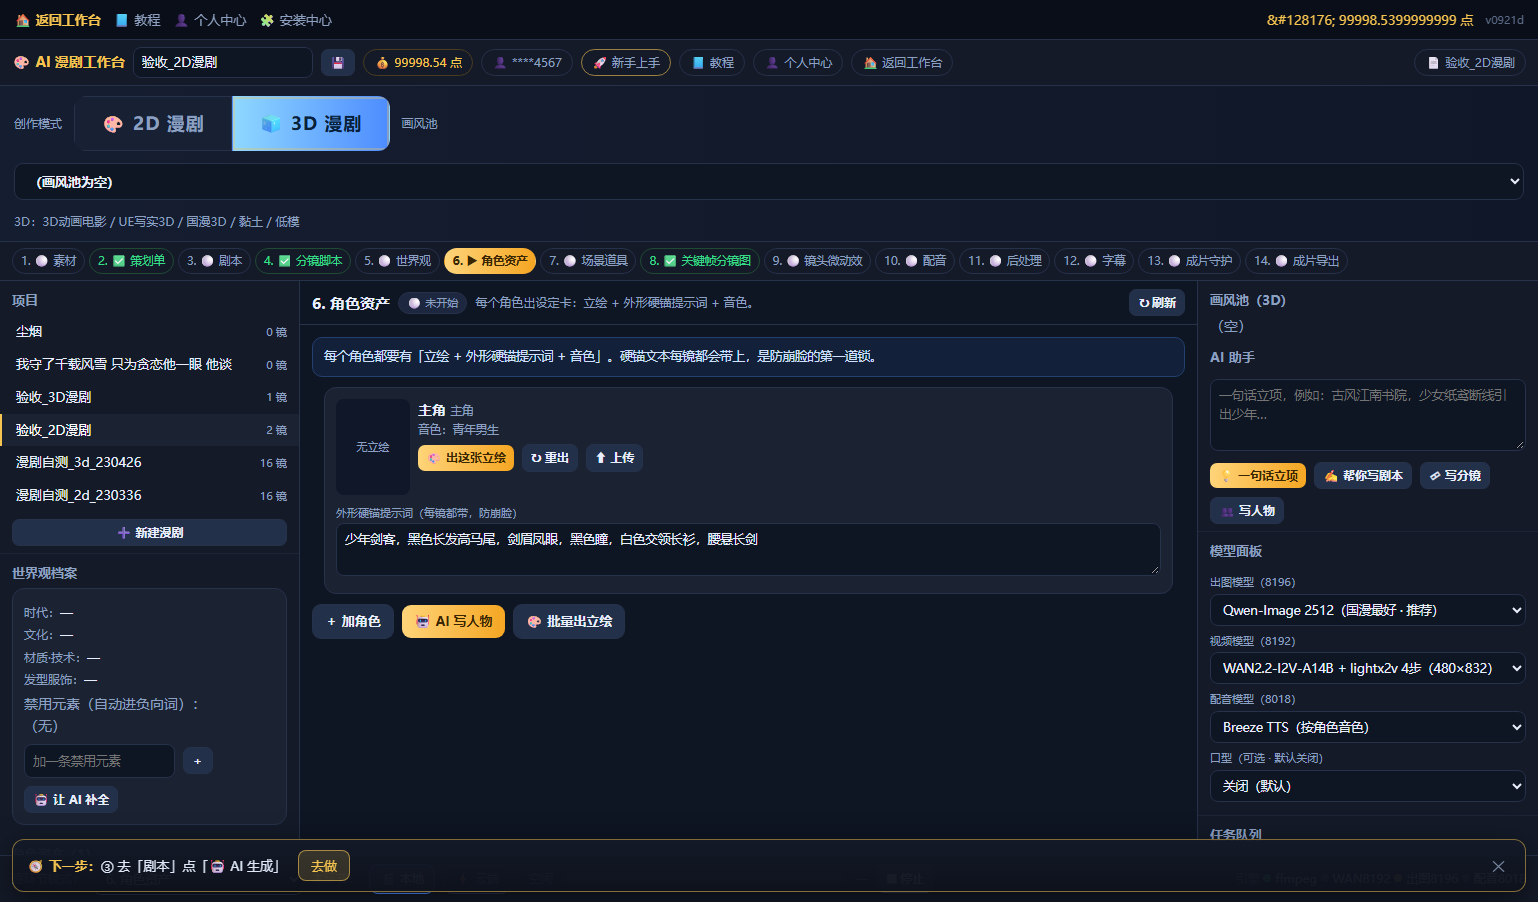Click the plus button beside banned element input
Image resolution: width=1538 pixels, height=902 pixels.
click(198, 761)
